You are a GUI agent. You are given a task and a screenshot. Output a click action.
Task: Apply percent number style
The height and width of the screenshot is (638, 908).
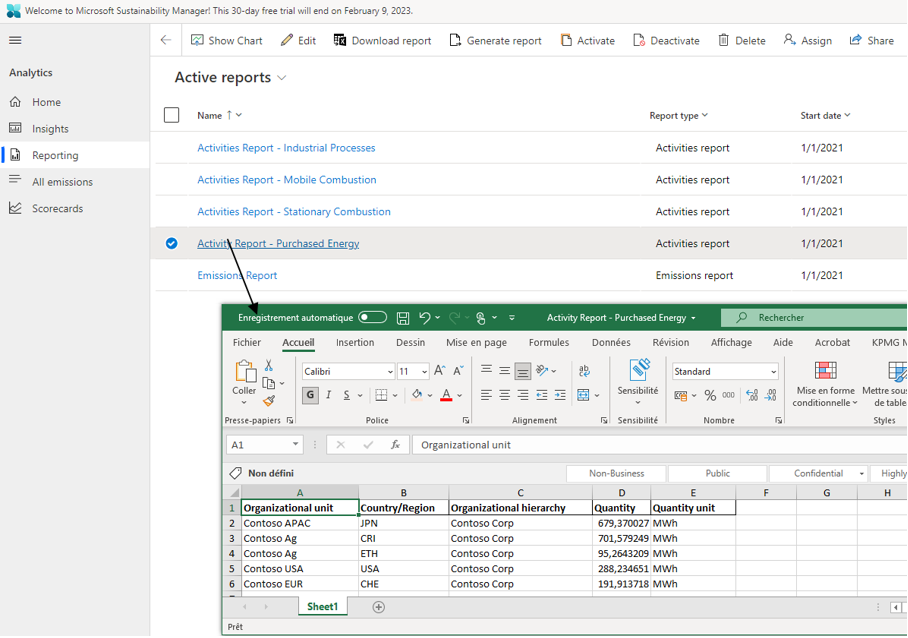710,395
